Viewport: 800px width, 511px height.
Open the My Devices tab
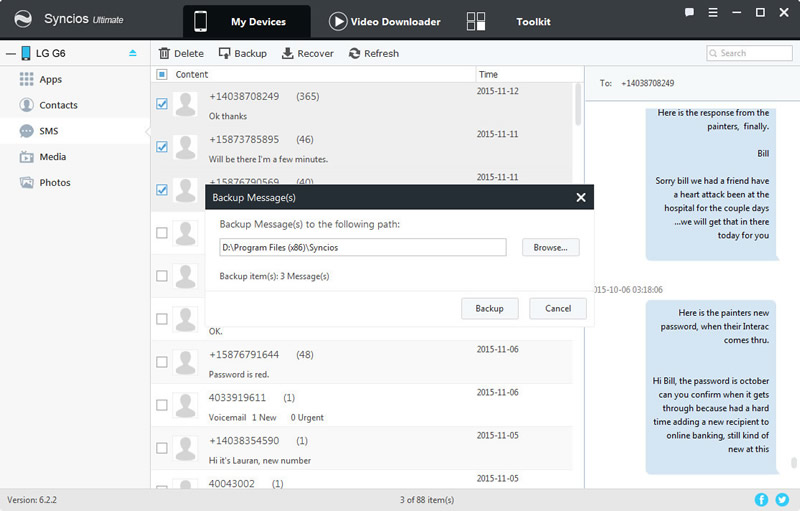(x=247, y=21)
